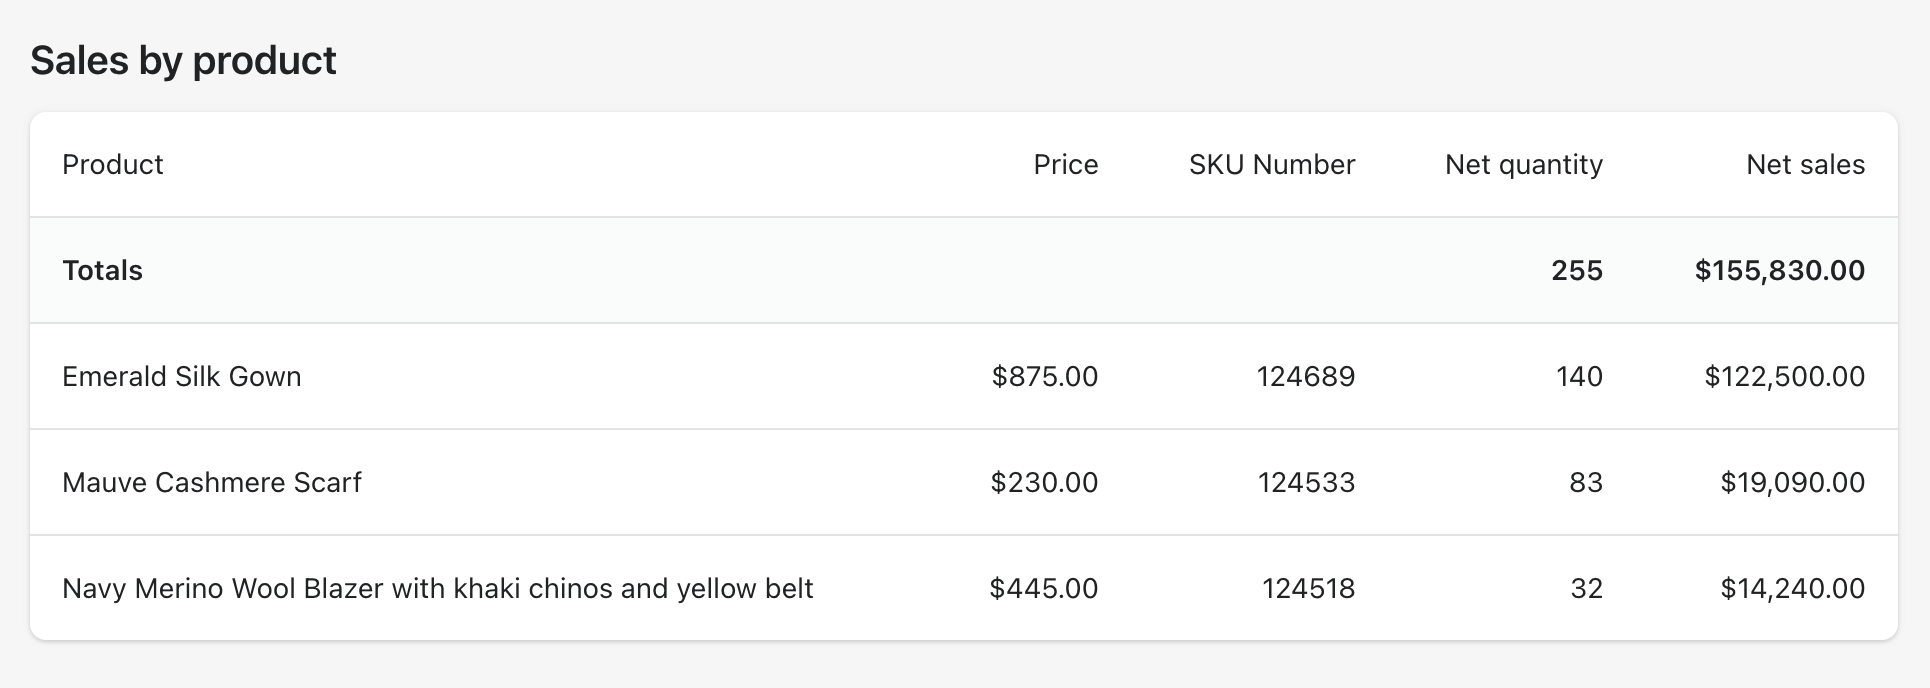Viewport: 1930px width, 688px height.
Task: Click SKU number 124518
Action: (1307, 588)
